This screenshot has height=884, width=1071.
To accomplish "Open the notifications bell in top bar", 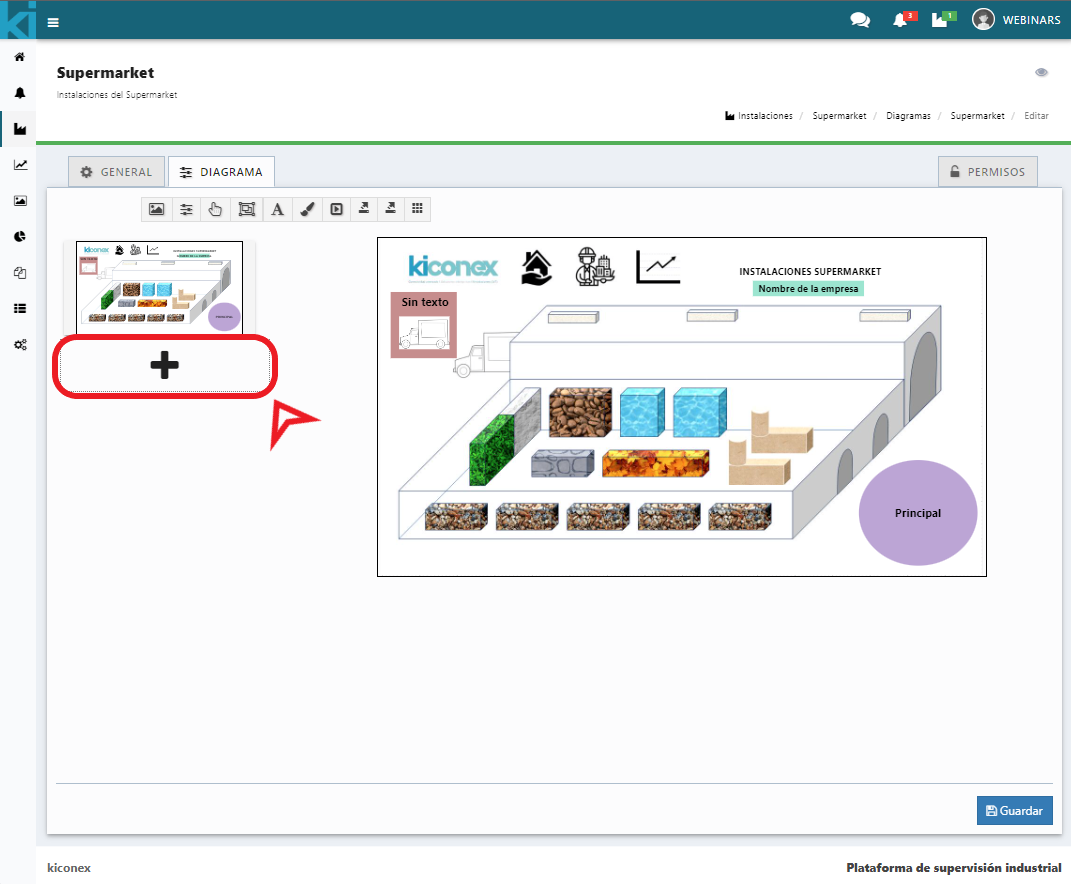I will pyautogui.click(x=900, y=21).
